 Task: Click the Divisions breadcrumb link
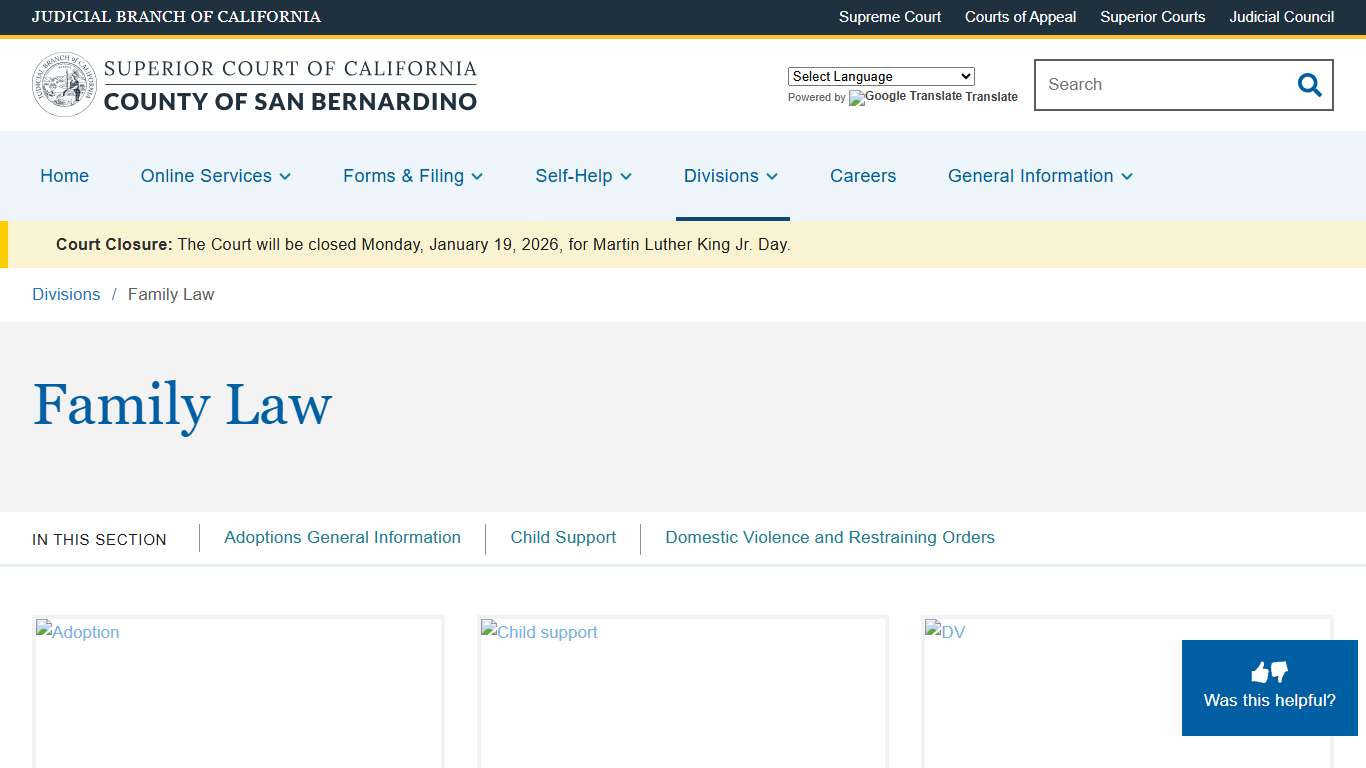click(x=66, y=294)
